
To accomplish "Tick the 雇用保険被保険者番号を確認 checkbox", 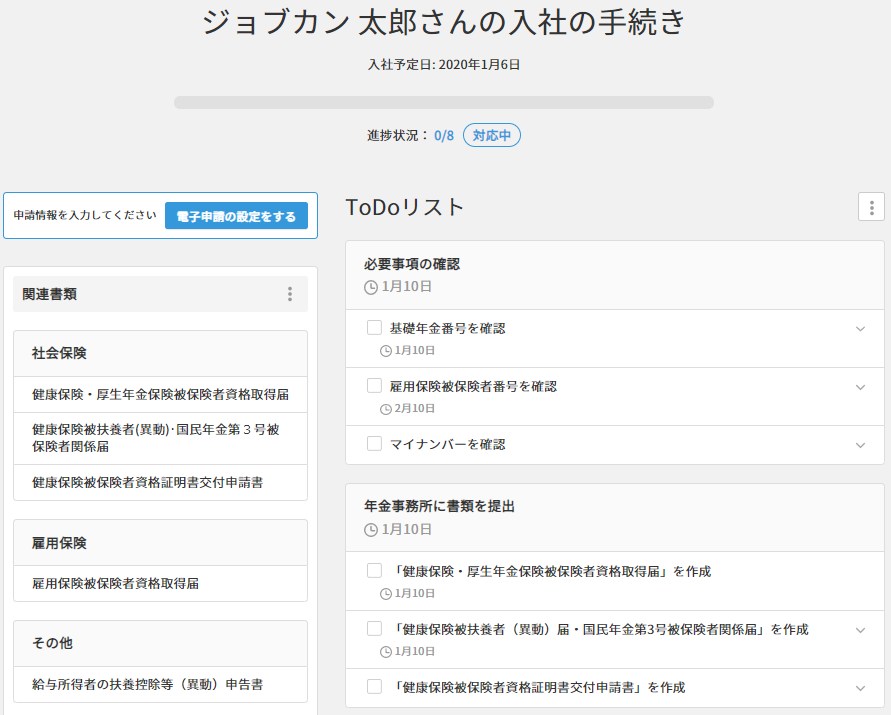I will 374,386.
